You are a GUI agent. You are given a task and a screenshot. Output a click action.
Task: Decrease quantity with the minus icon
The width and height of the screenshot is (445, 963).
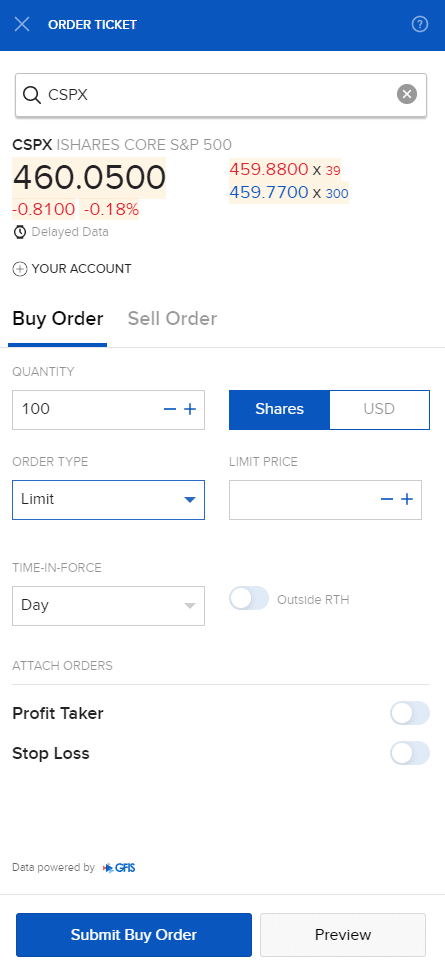(170, 409)
